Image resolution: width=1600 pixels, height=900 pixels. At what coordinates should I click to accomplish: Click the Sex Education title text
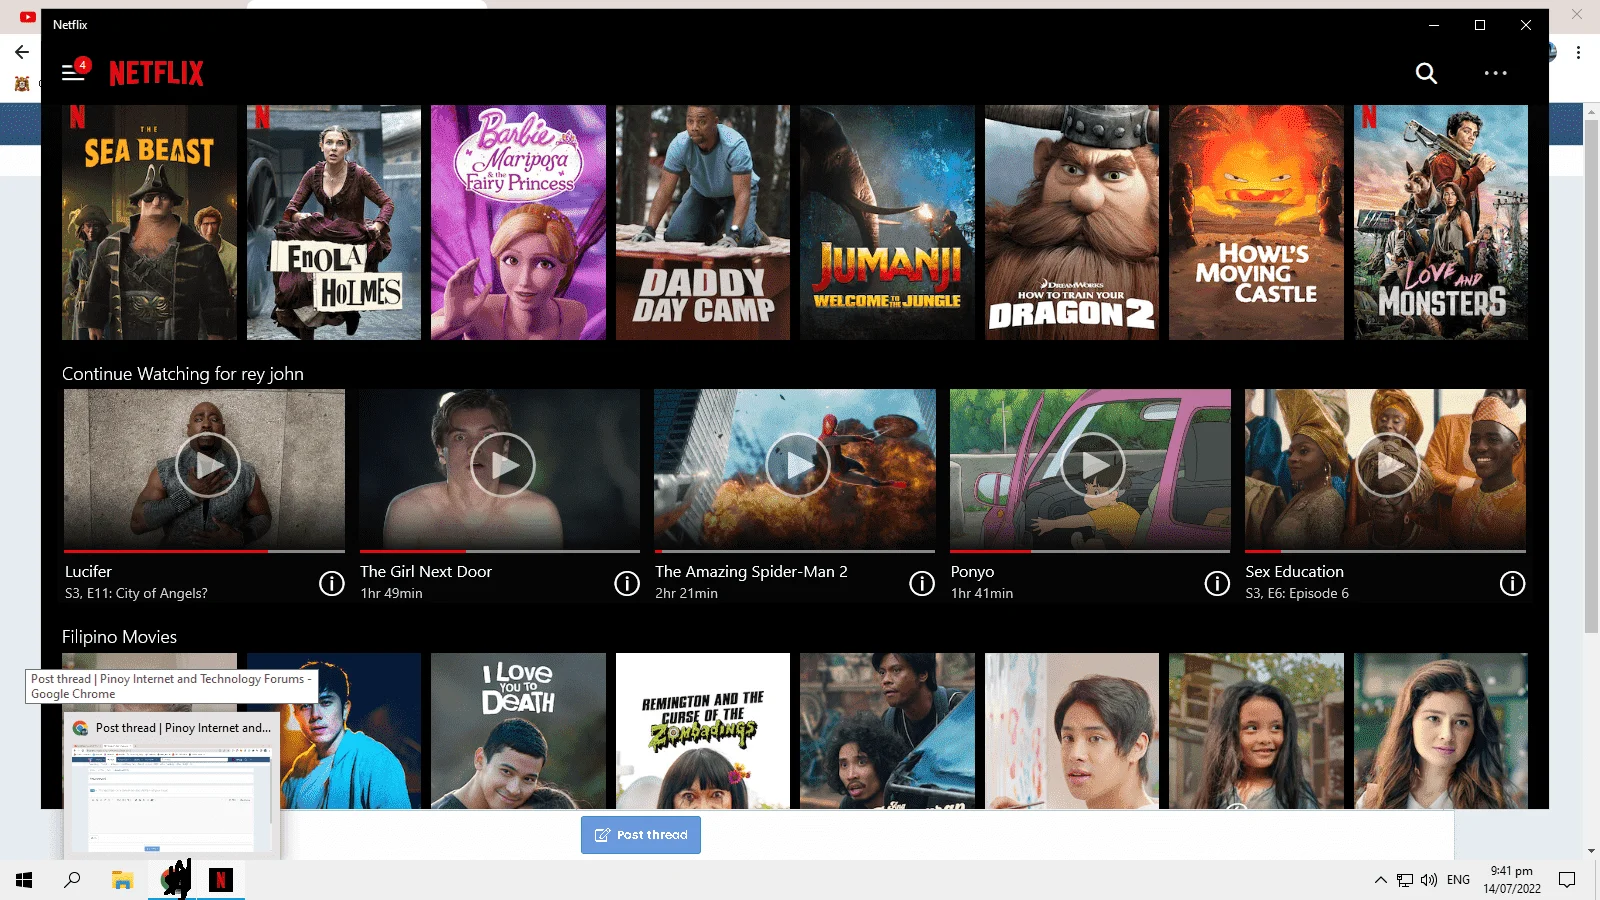coord(1294,572)
